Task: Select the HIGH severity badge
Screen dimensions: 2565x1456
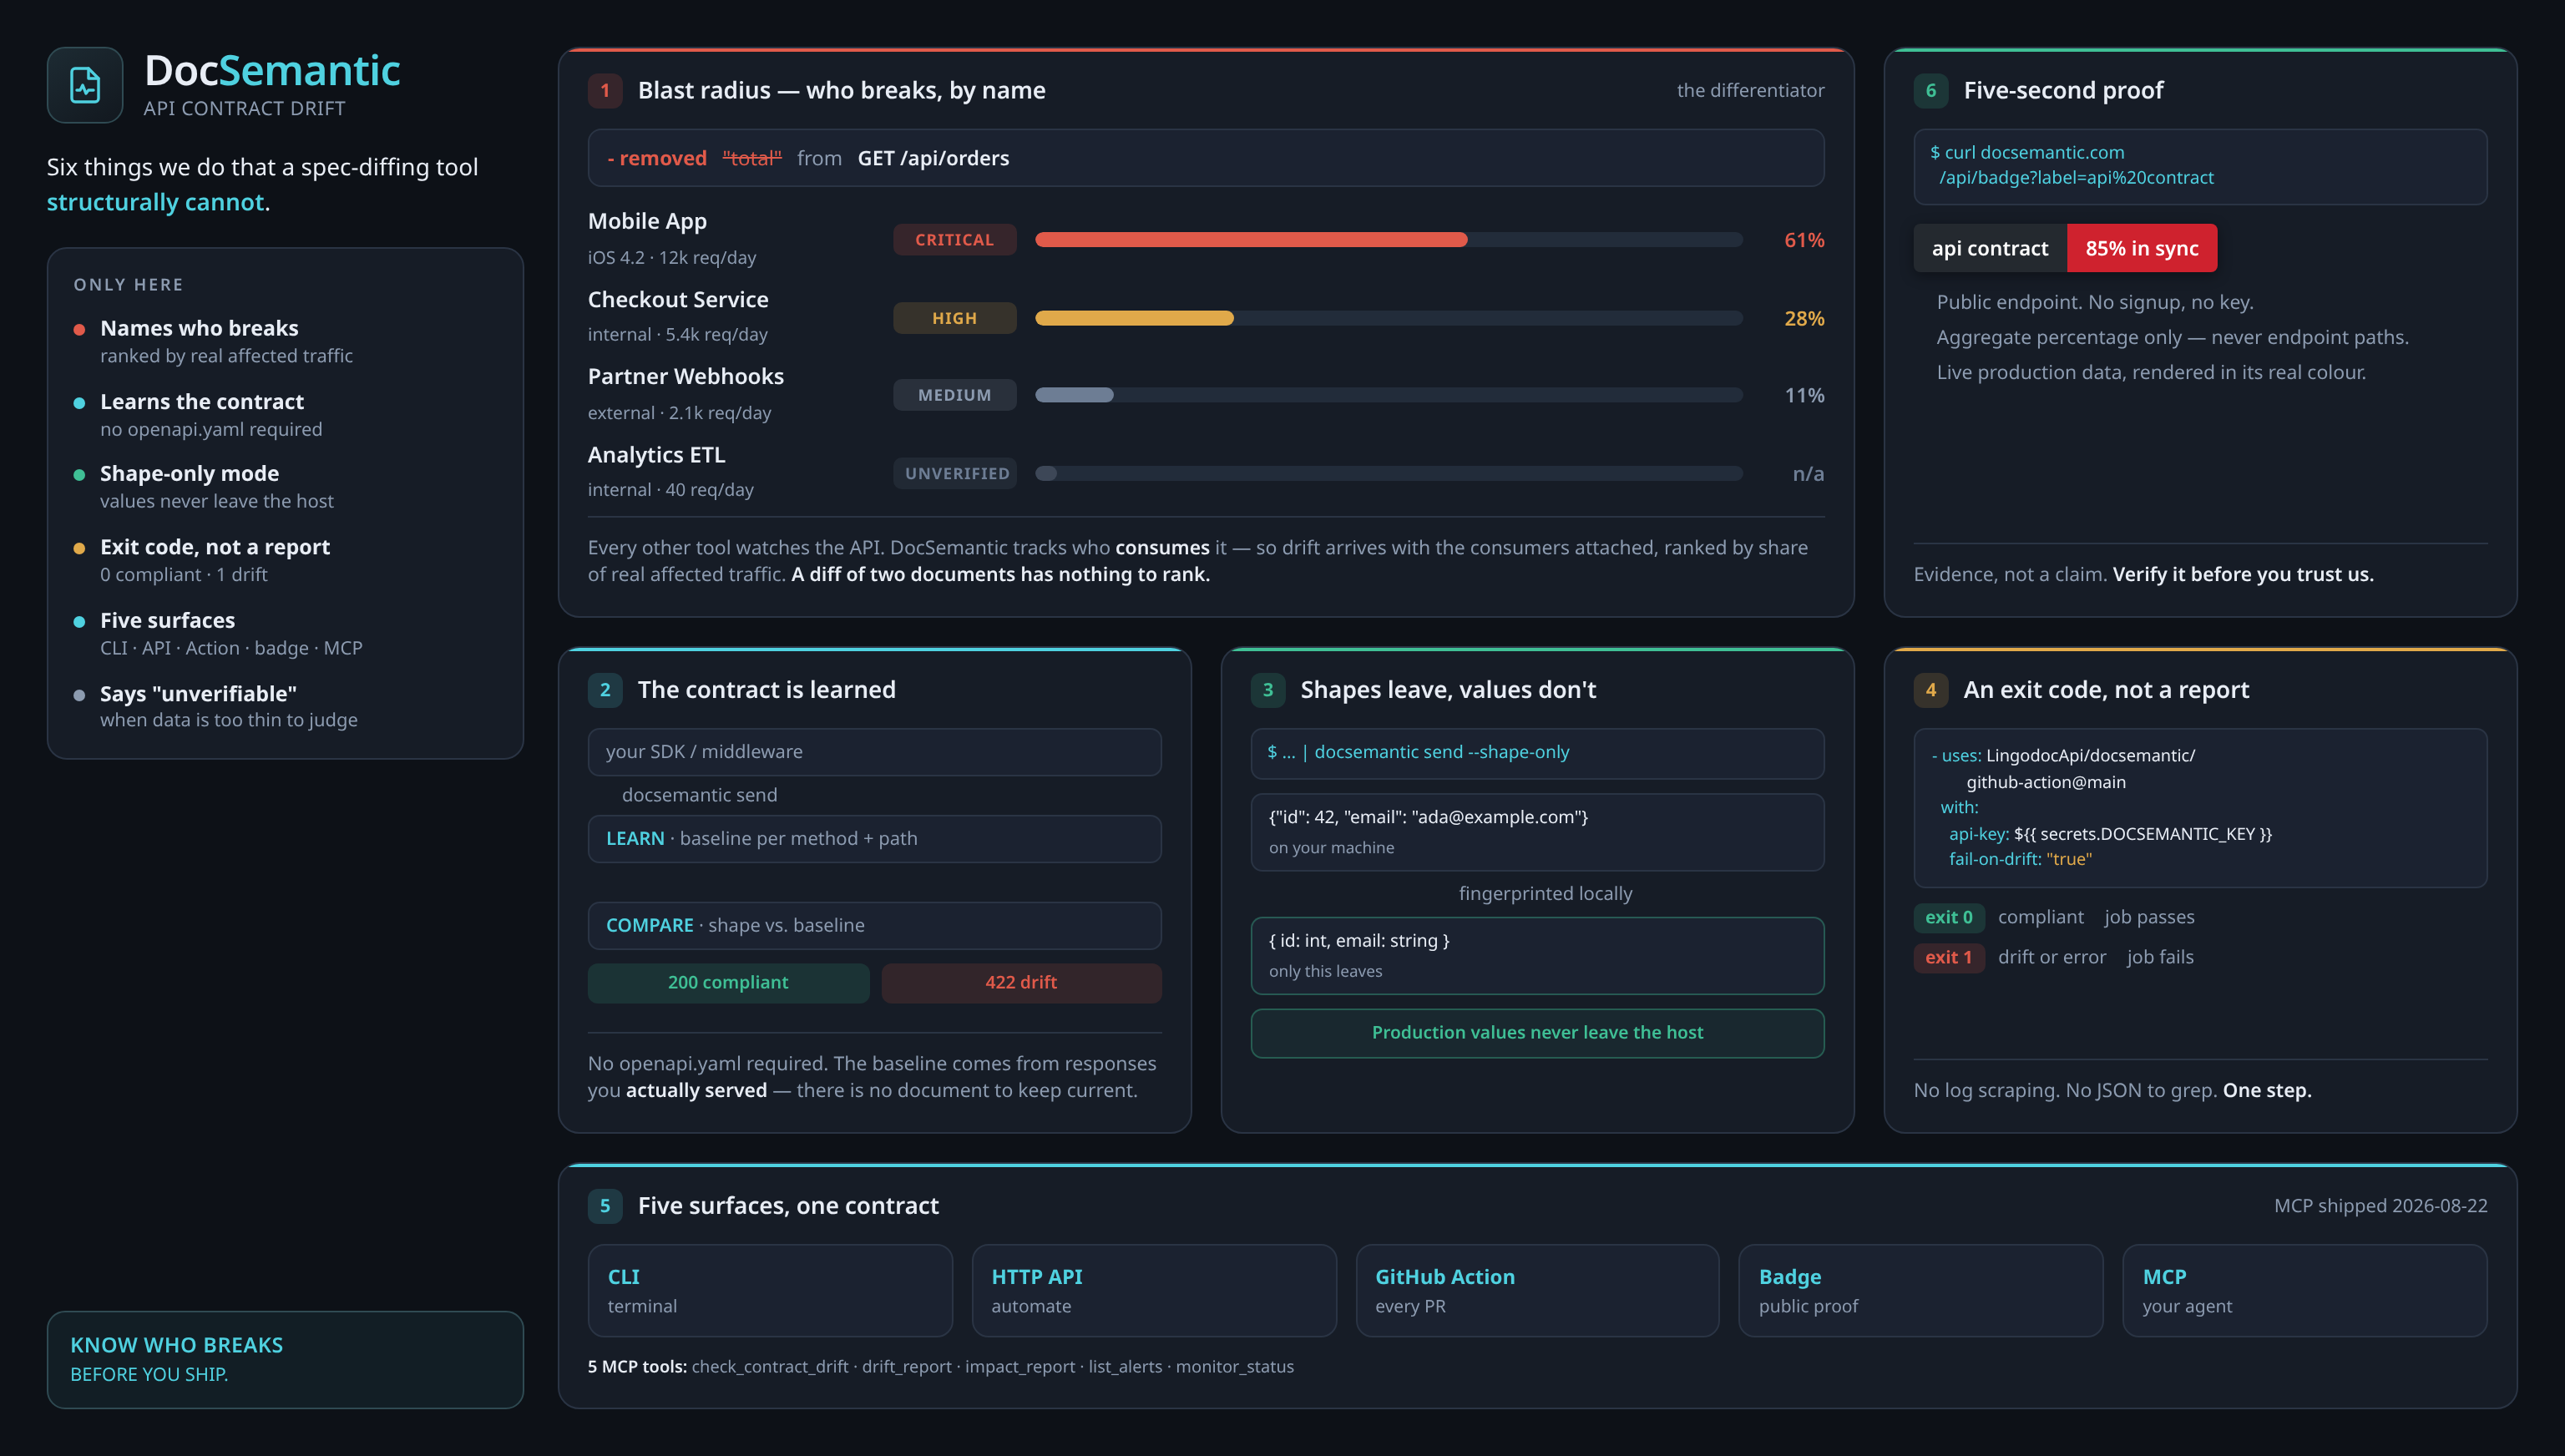Action: [x=954, y=318]
